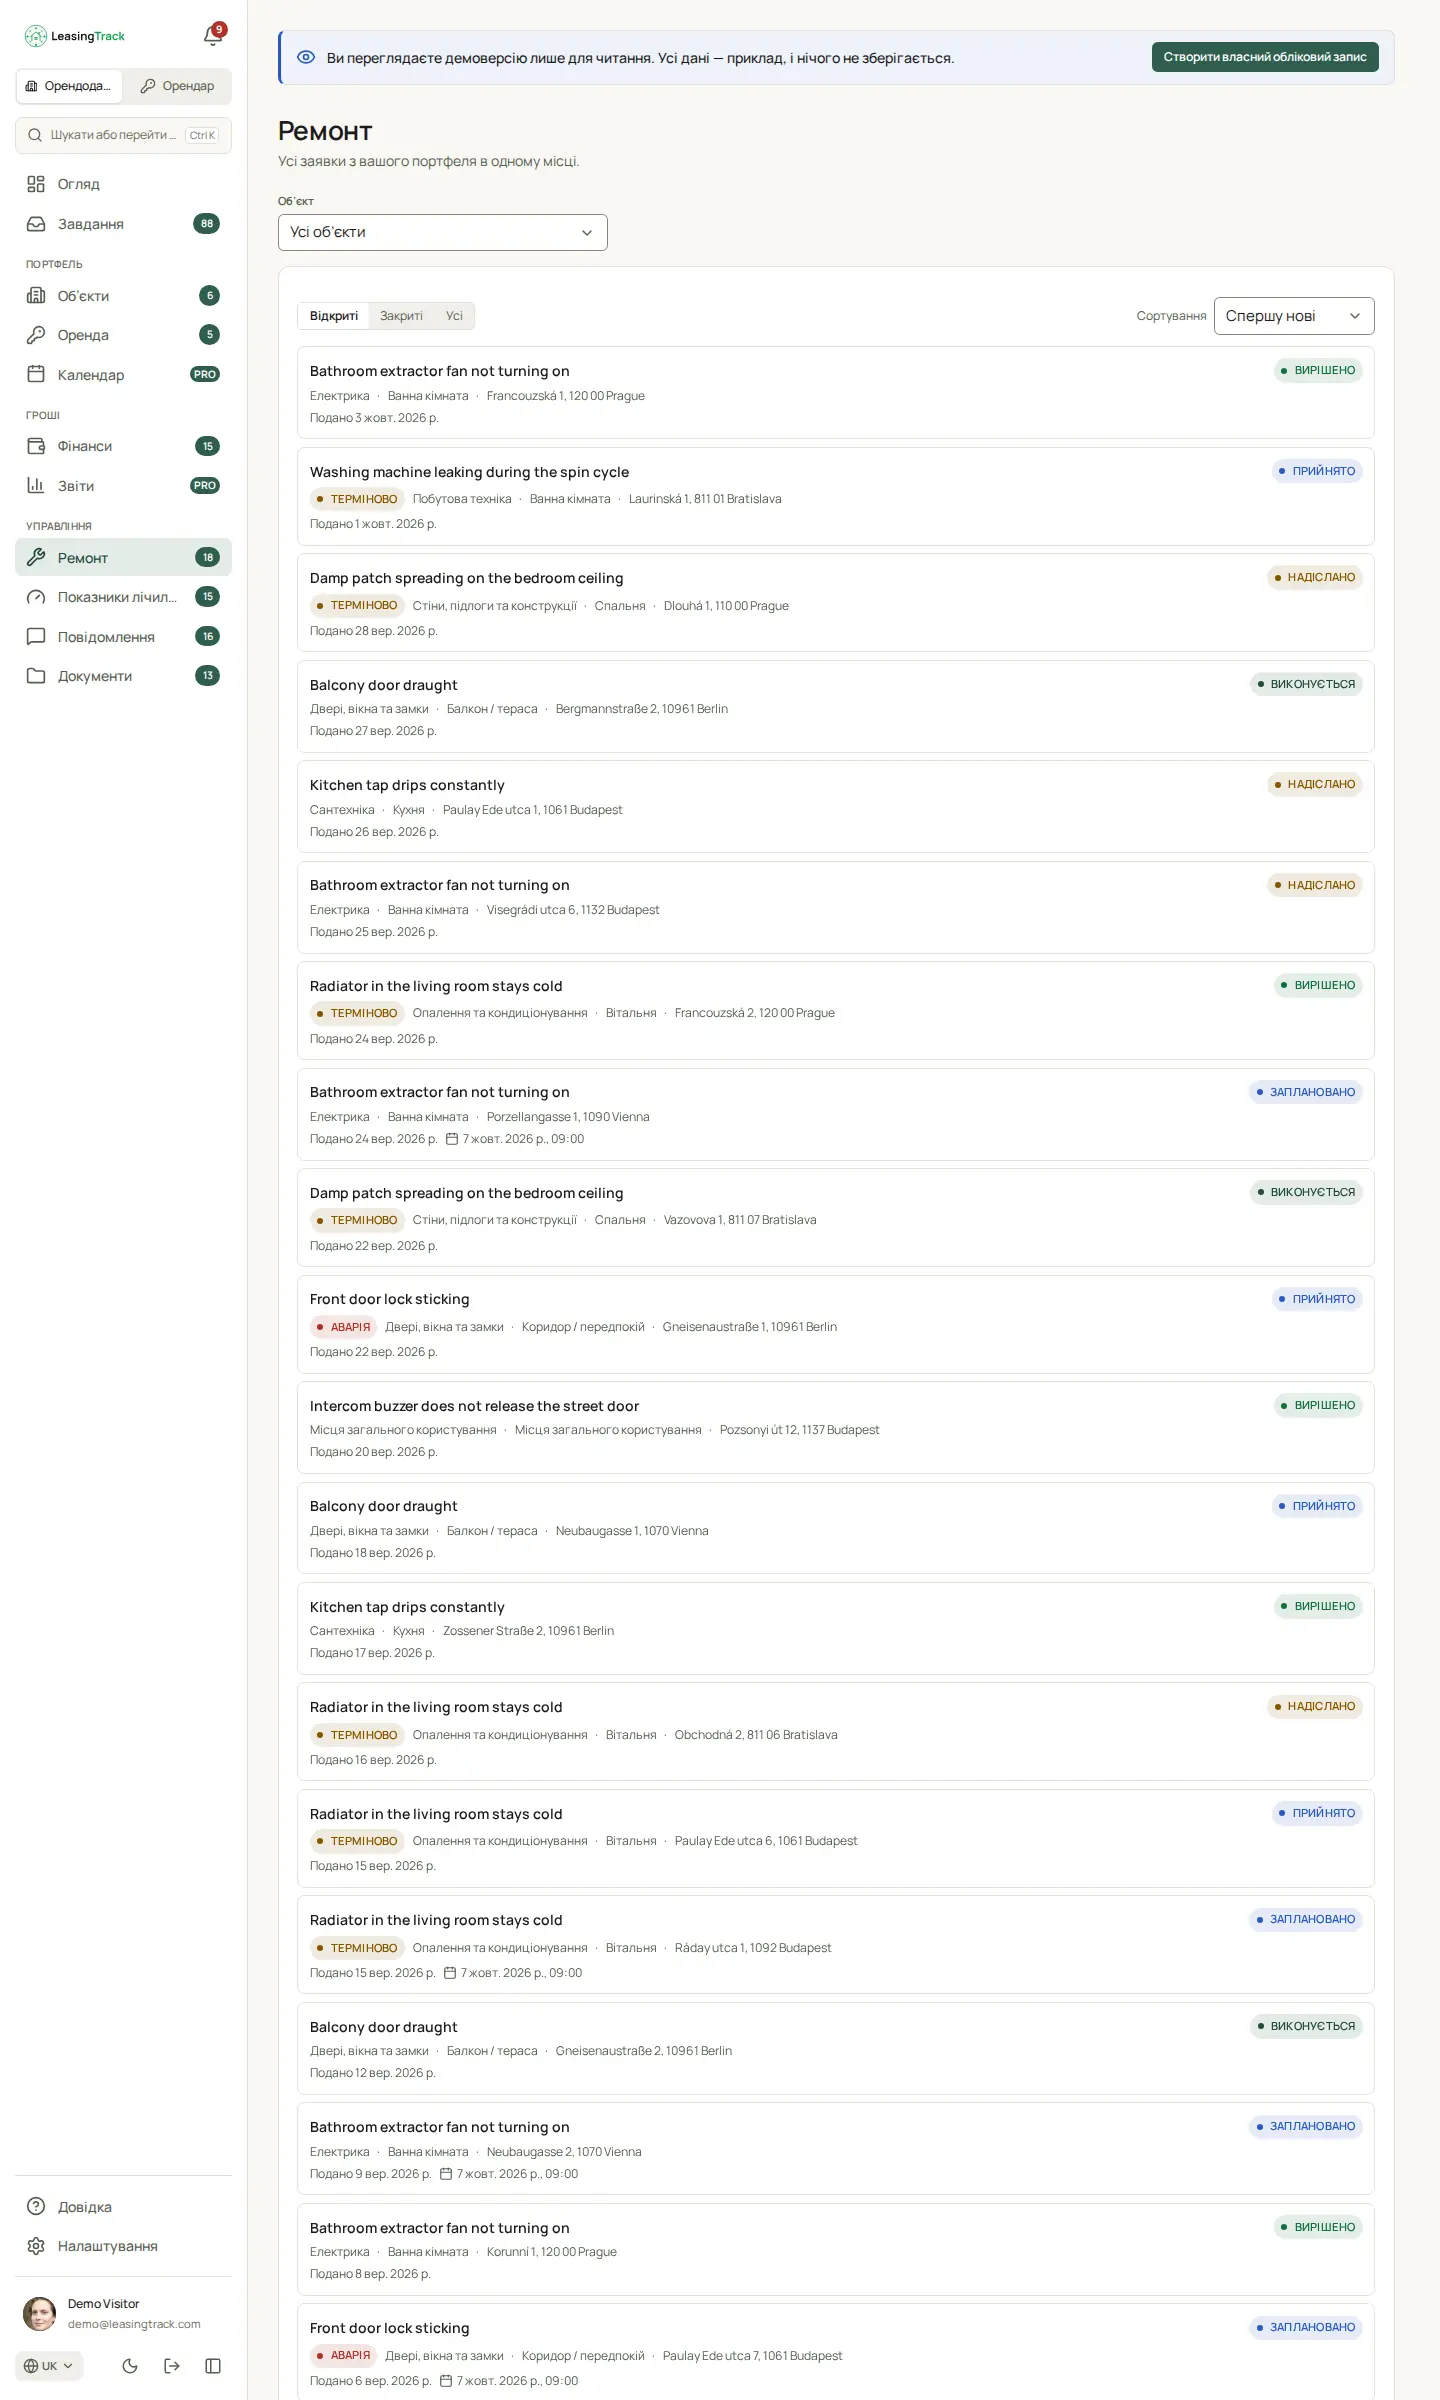Click Kitchen tap drips at Paulay Ede utca

pos(835,807)
